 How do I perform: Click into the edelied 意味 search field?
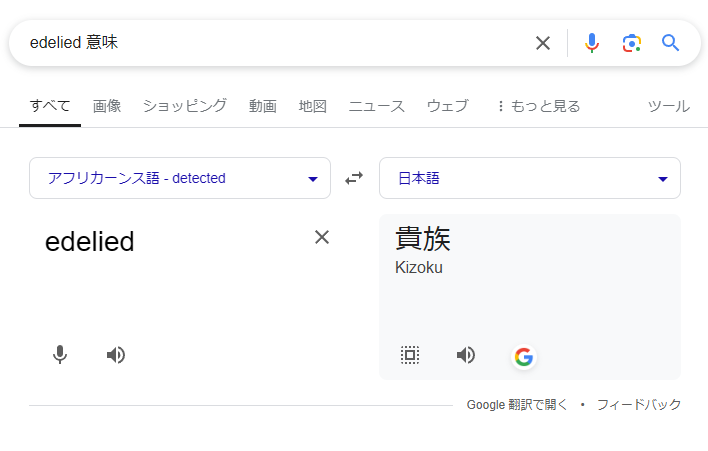pos(271,43)
